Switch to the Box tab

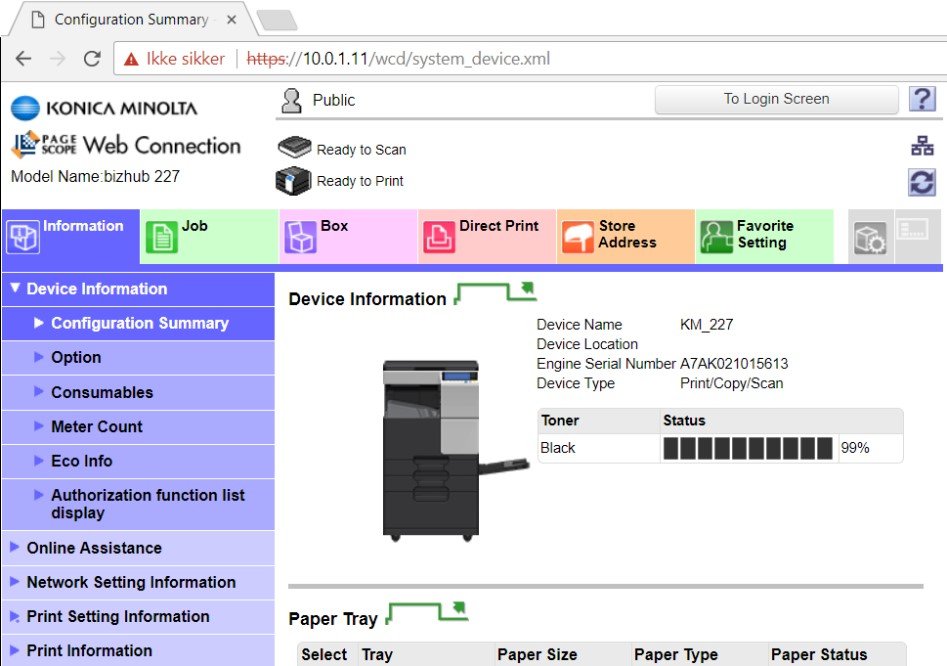click(347, 236)
